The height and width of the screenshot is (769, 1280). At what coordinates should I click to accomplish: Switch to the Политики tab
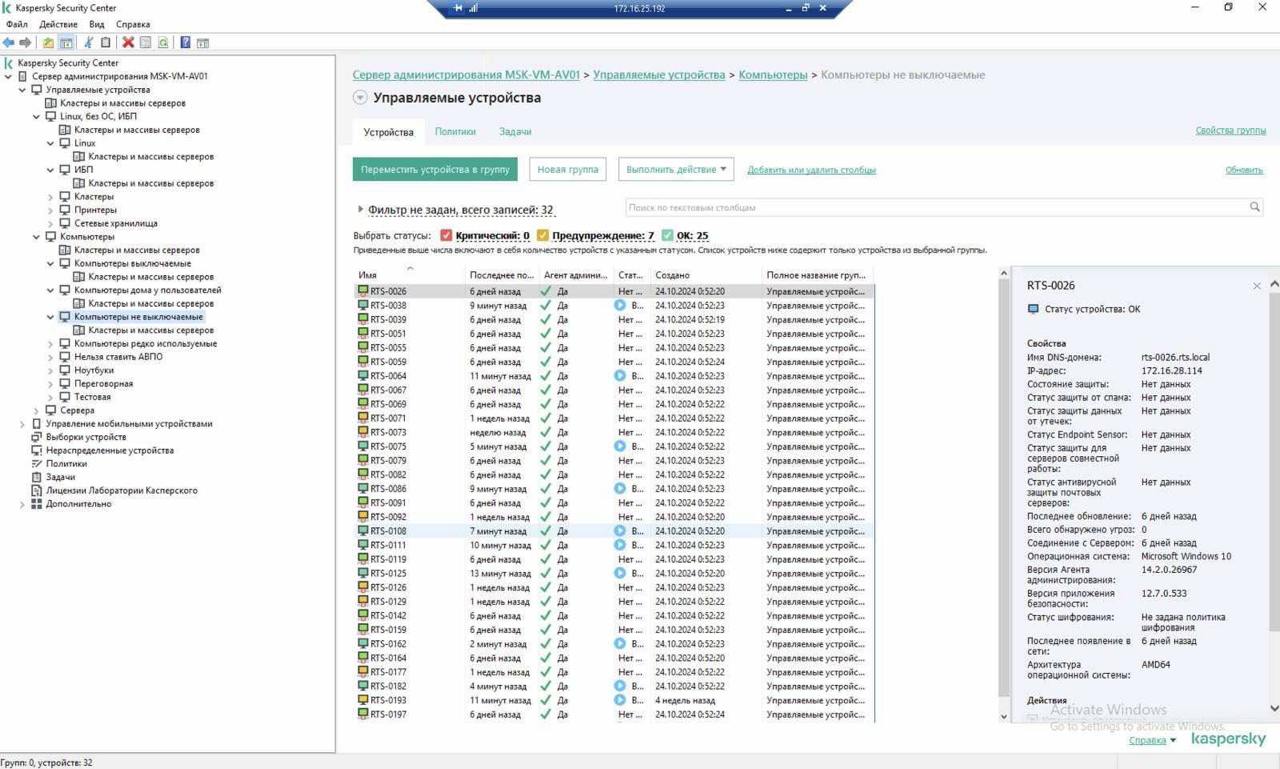(455, 132)
